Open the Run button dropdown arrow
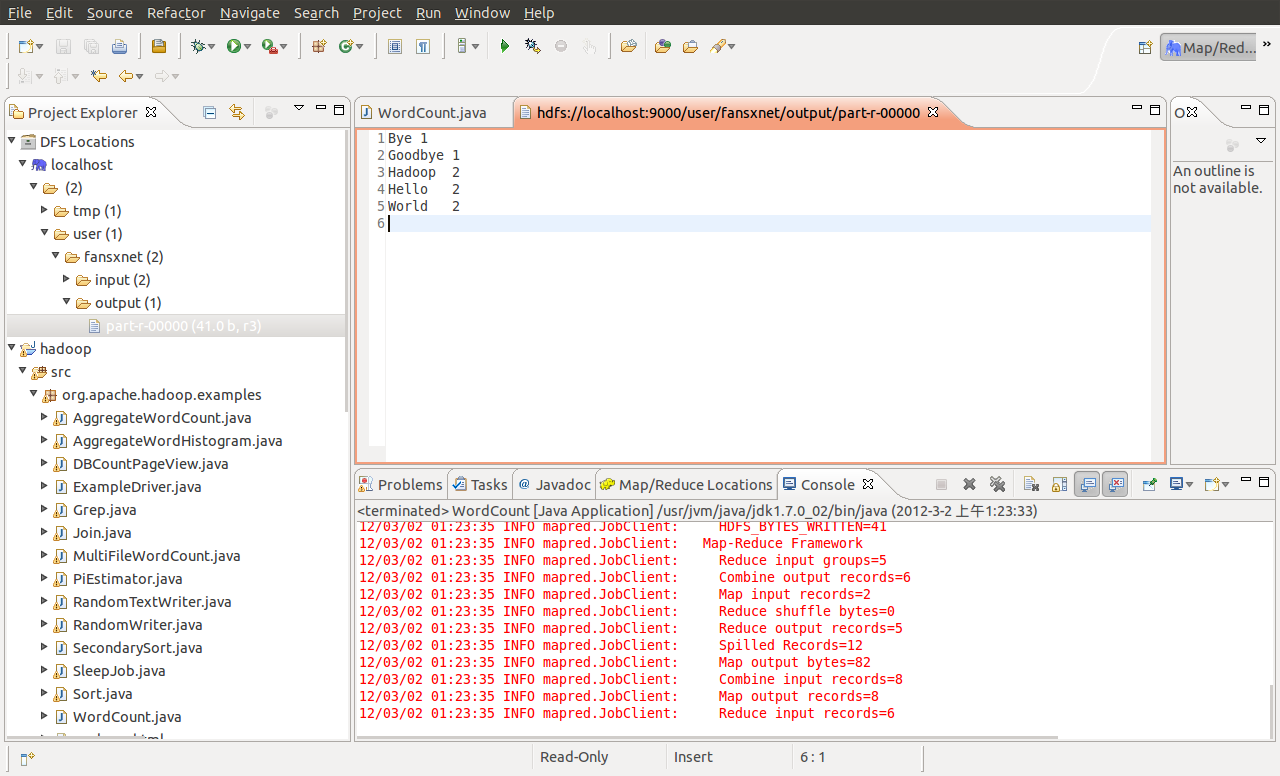 click(247, 47)
